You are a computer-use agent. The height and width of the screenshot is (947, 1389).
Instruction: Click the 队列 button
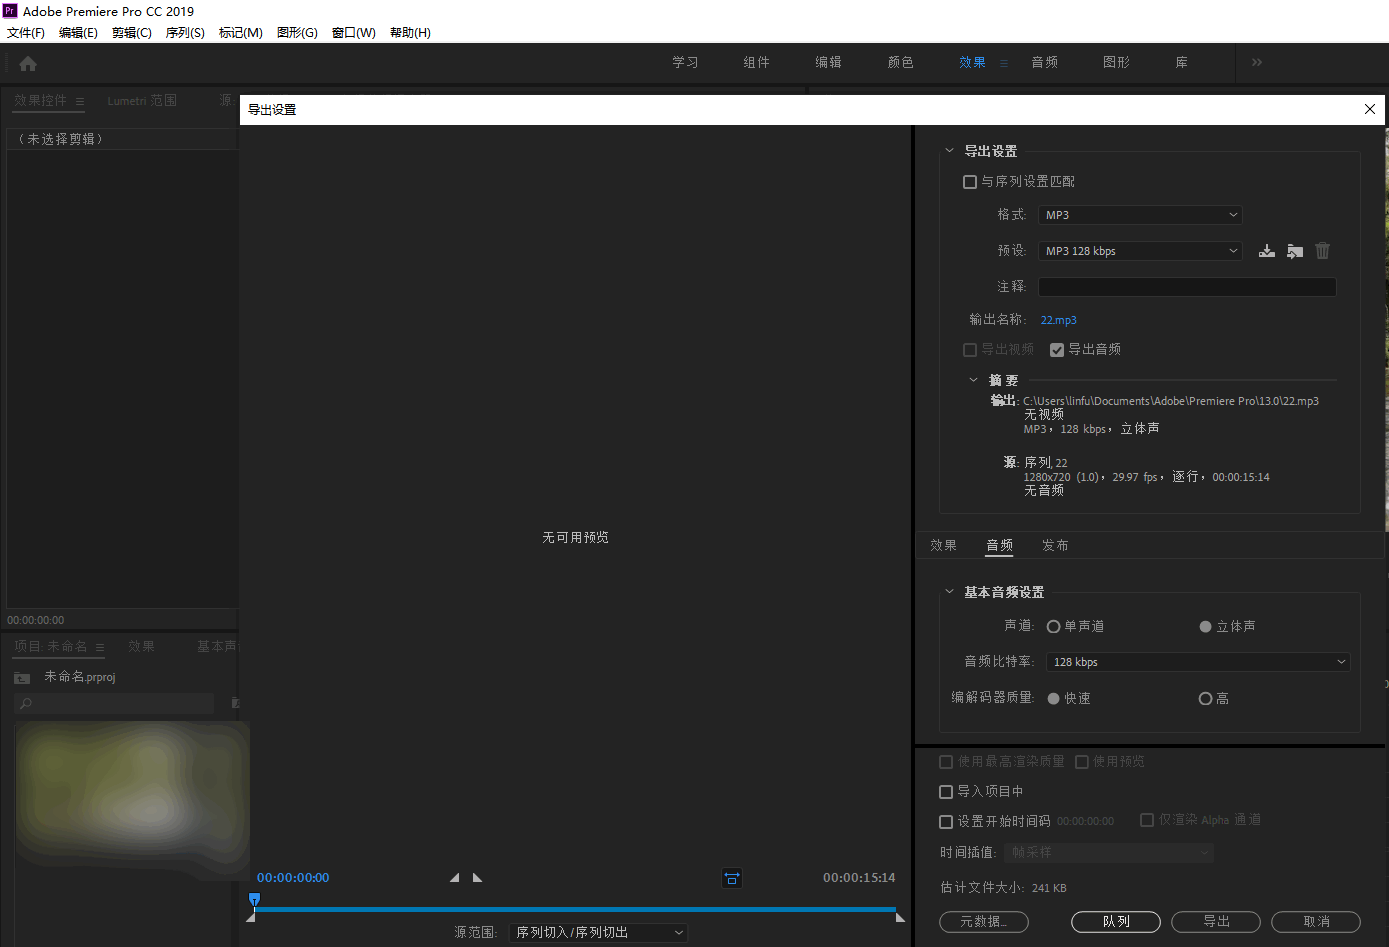click(1116, 922)
